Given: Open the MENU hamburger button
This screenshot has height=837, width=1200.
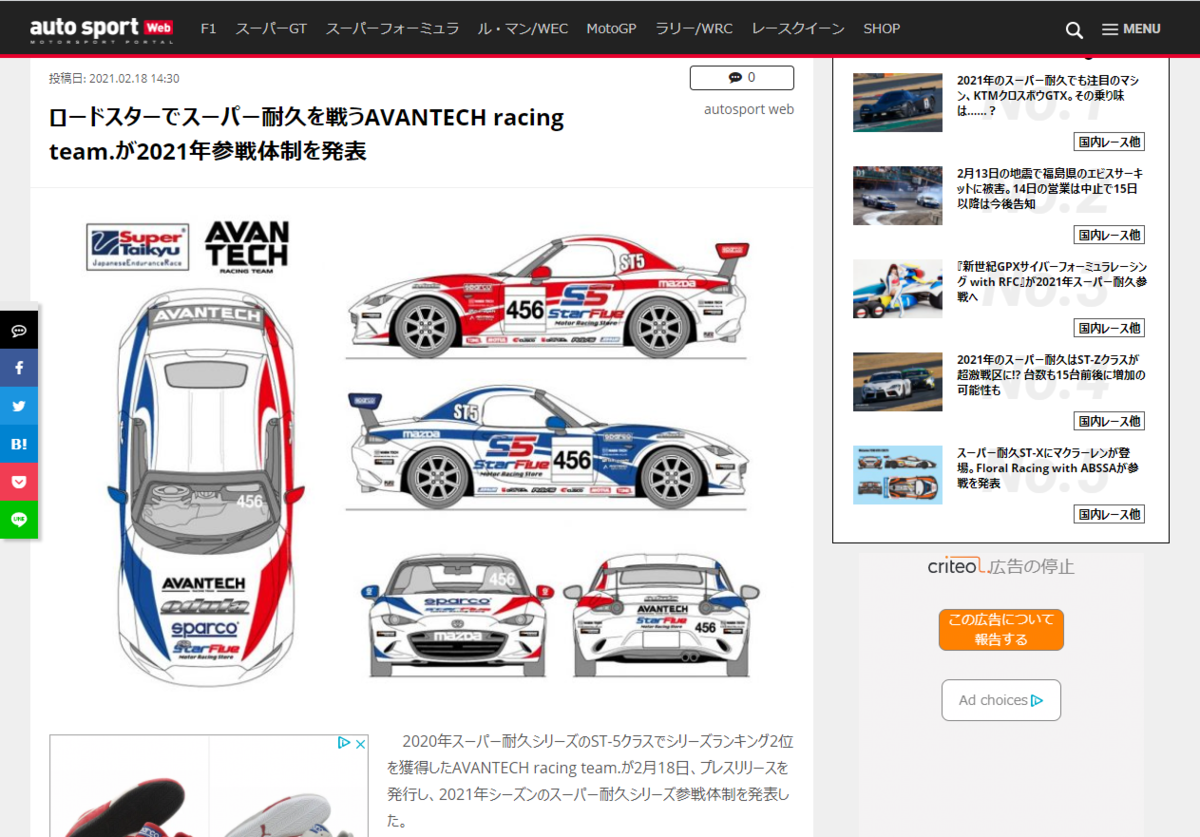Looking at the screenshot, I should coord(1131,29).
